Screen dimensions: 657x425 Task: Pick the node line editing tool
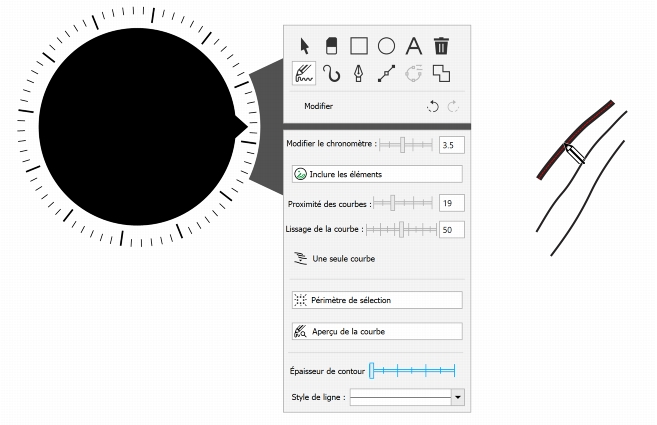(386, 74)
